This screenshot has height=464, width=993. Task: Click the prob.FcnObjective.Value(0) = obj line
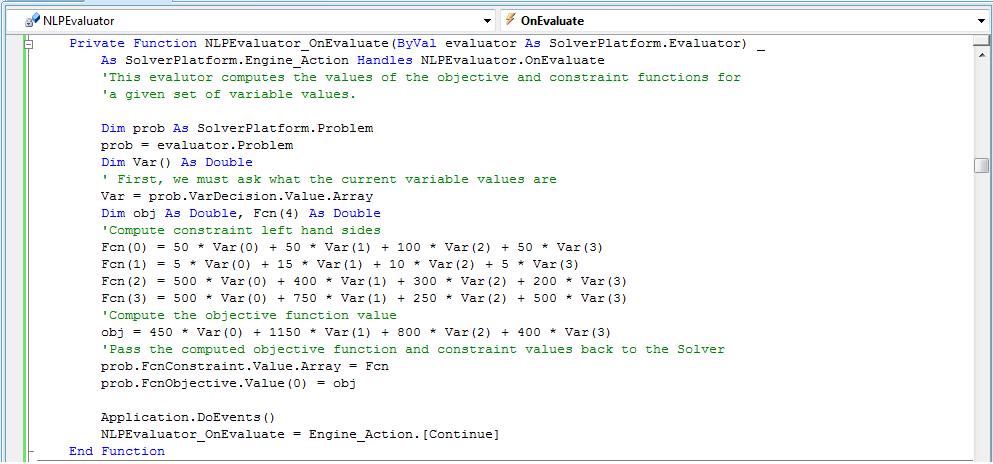click(229, 383)
